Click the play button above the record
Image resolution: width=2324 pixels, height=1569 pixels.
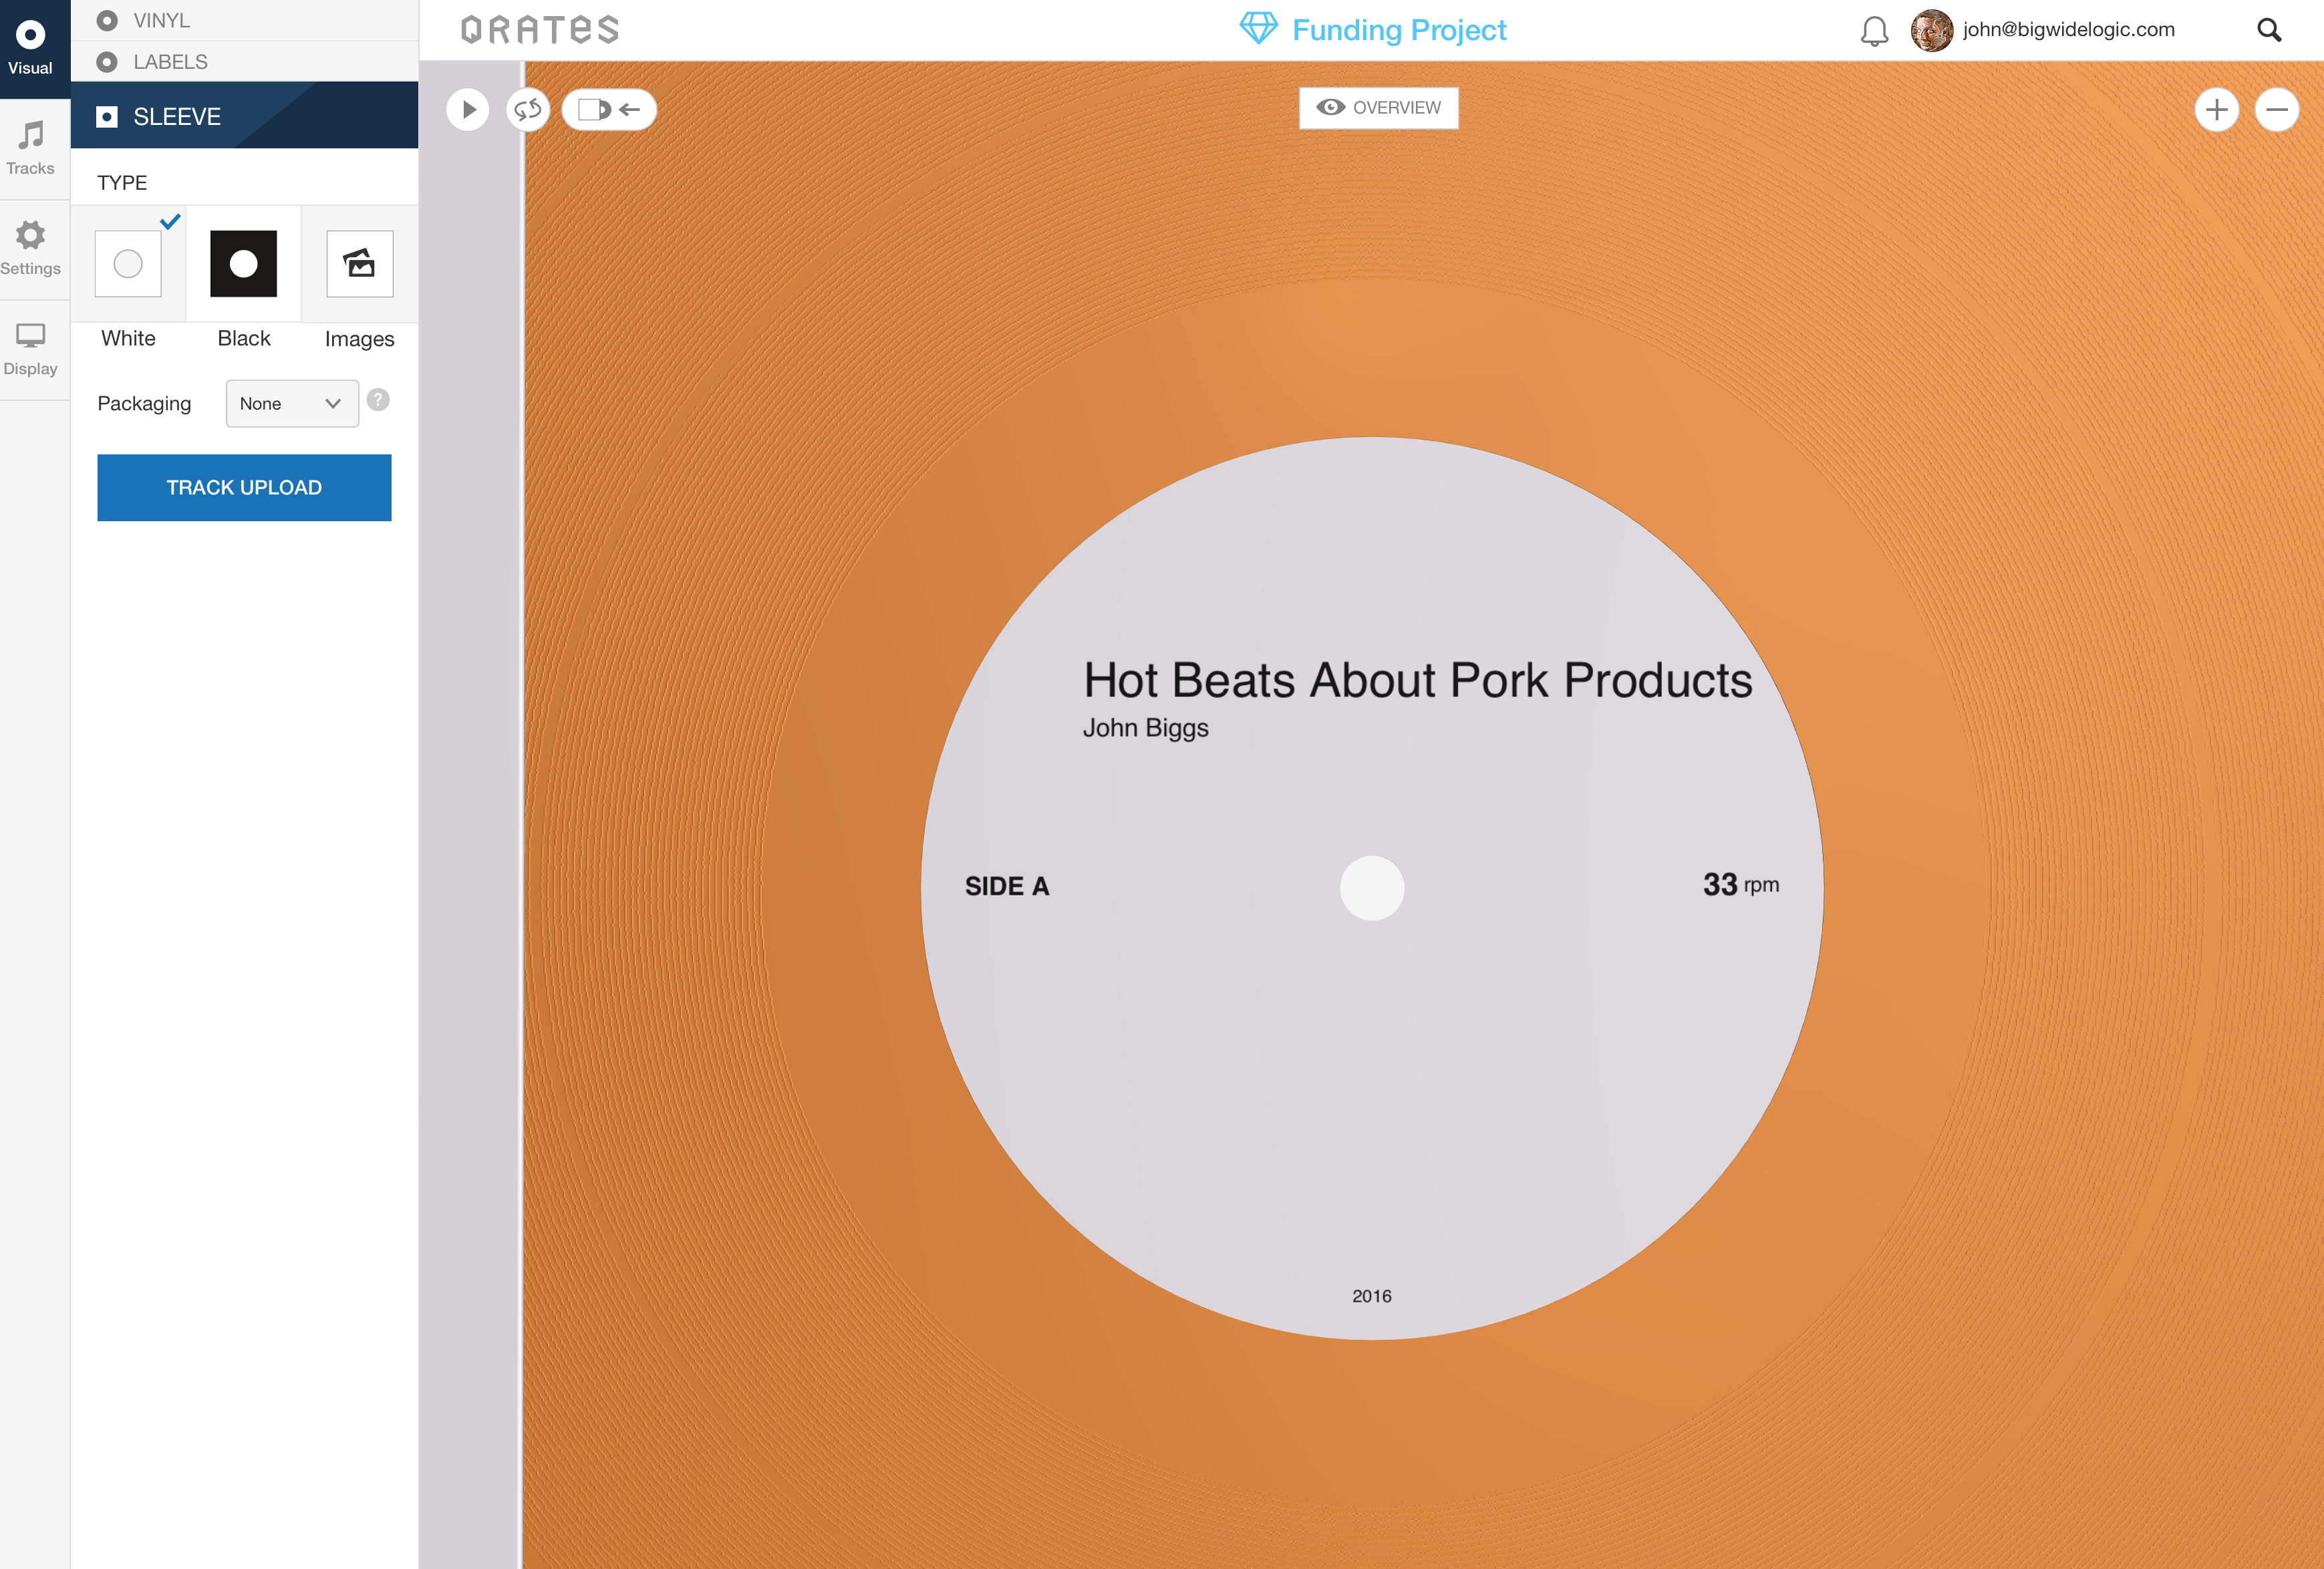[x=468, y=109]
